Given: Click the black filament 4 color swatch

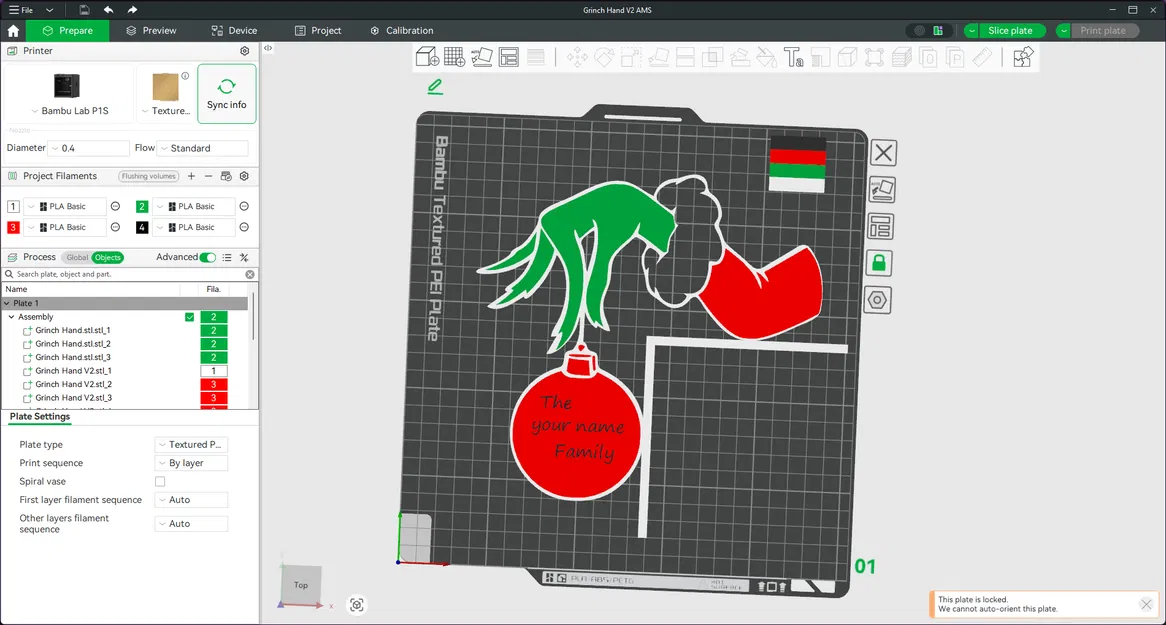Looking at the screenshot, I should coord(142,228).
